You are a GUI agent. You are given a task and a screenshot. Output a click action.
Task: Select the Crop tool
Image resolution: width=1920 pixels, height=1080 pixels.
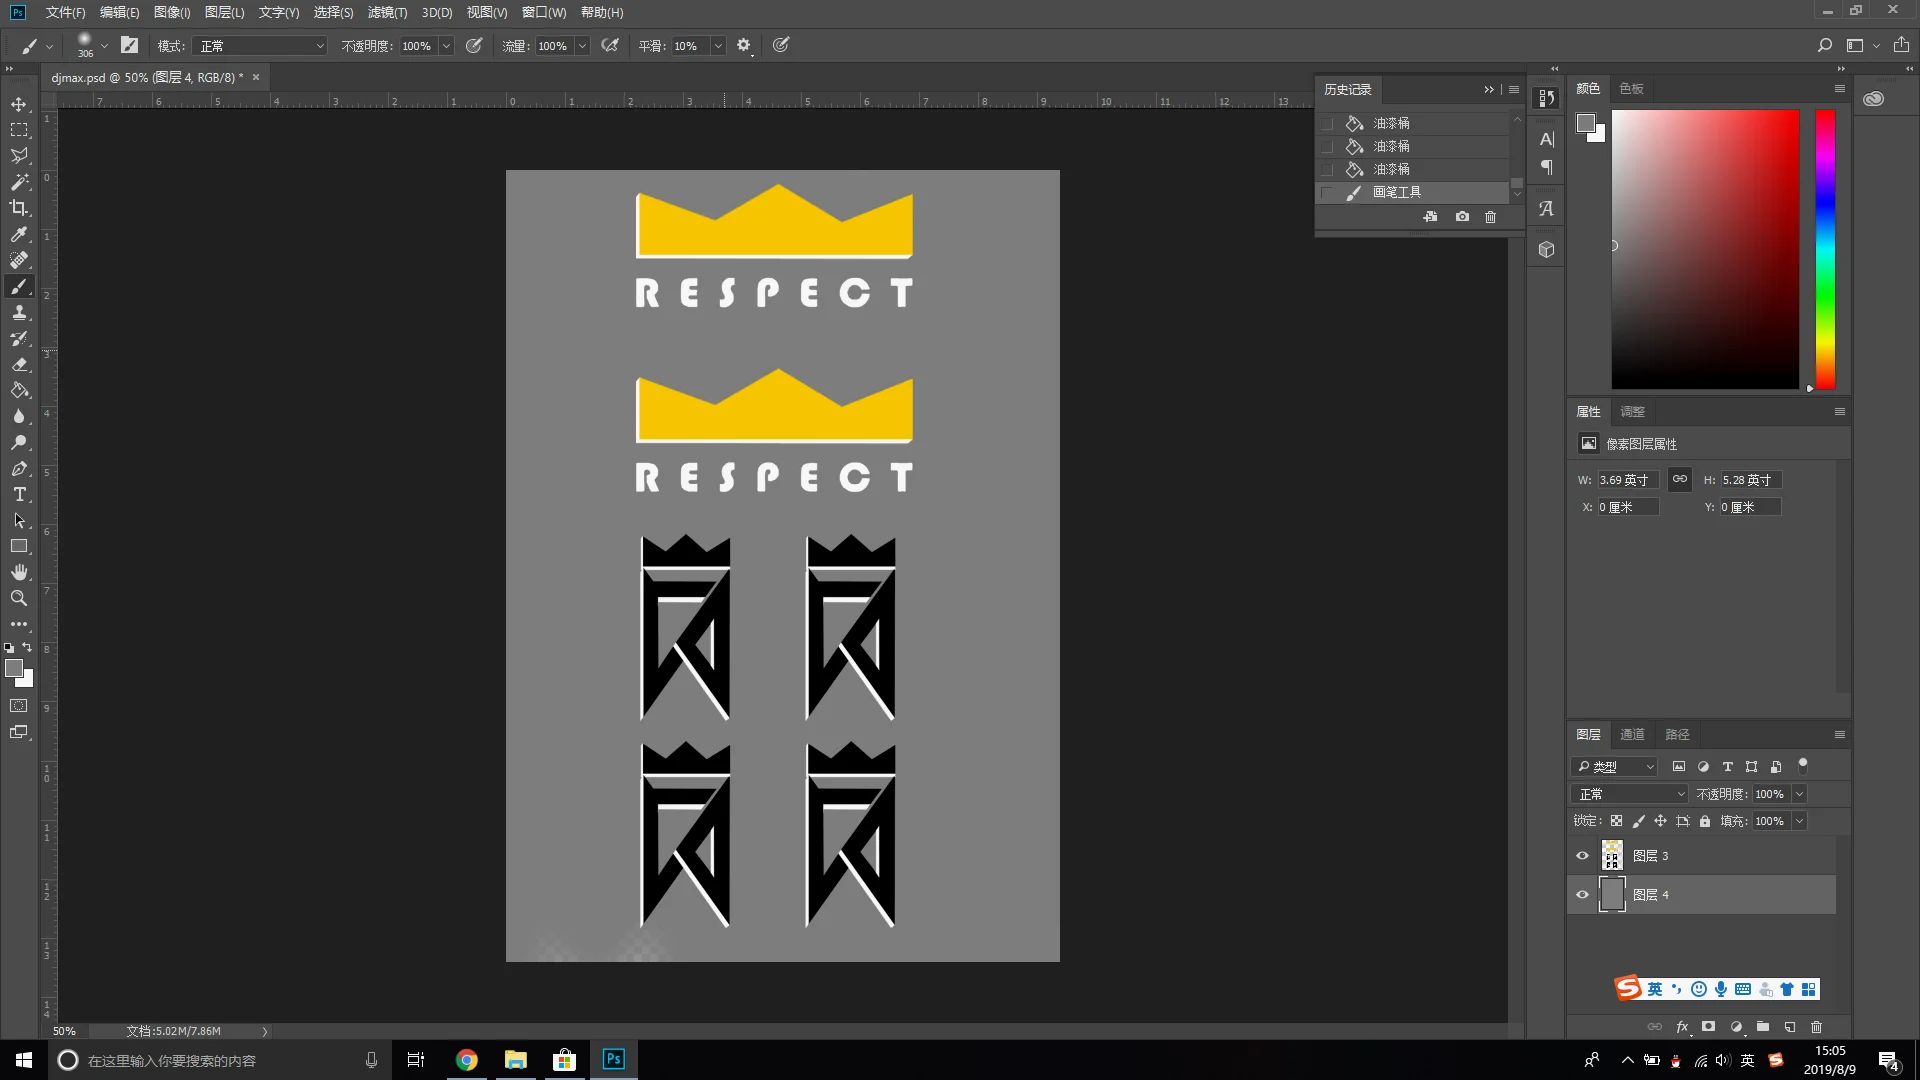[x=19, y=208]
